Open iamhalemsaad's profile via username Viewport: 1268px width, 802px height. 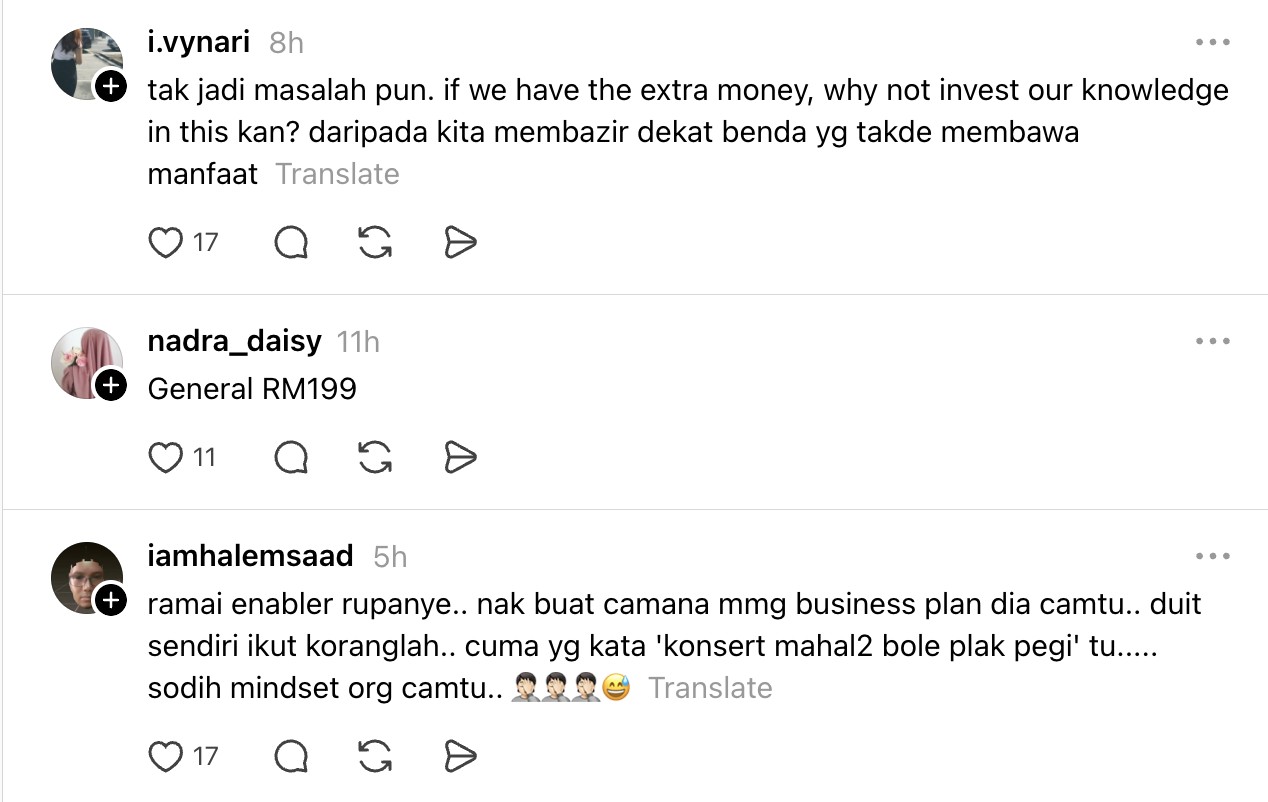point(250,556)
